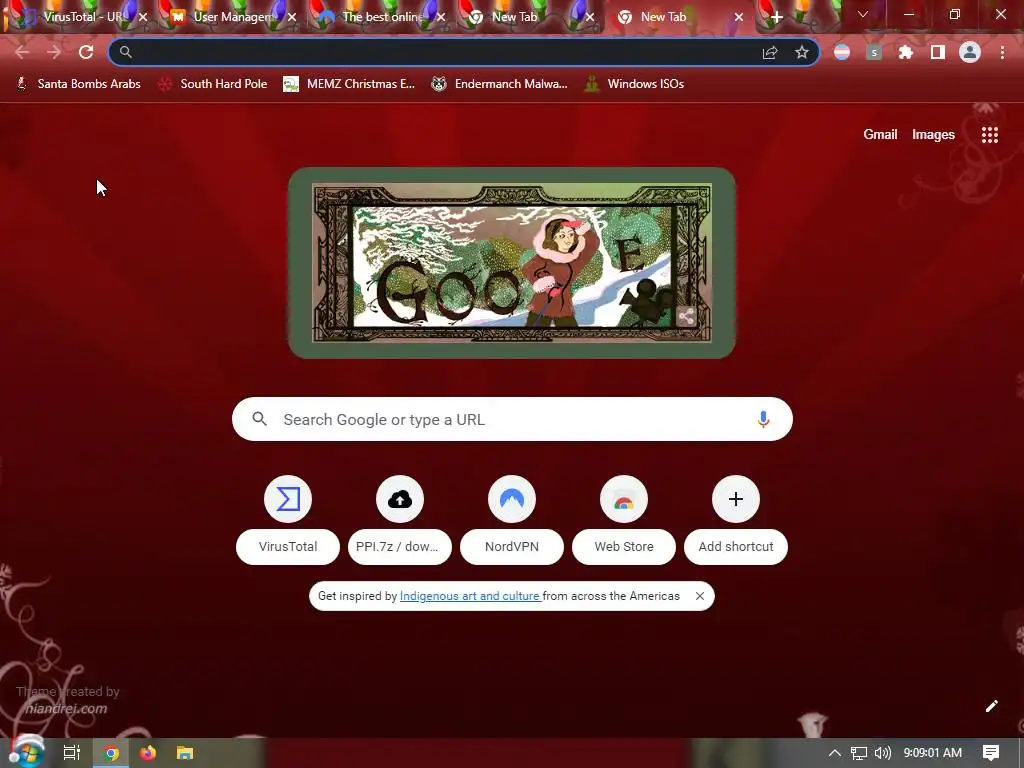
Task: Click the browser forward arrow
Action: coord(54,52)
